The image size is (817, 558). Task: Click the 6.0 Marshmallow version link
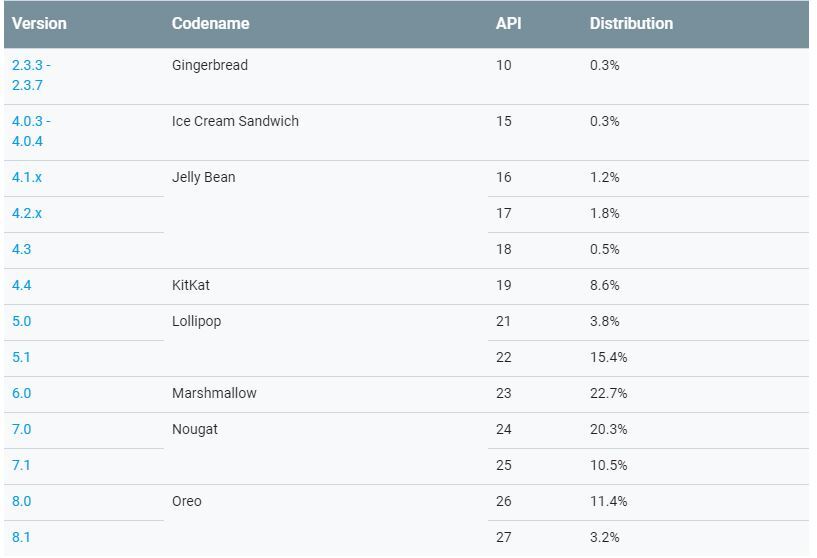(x=22, y=393)
